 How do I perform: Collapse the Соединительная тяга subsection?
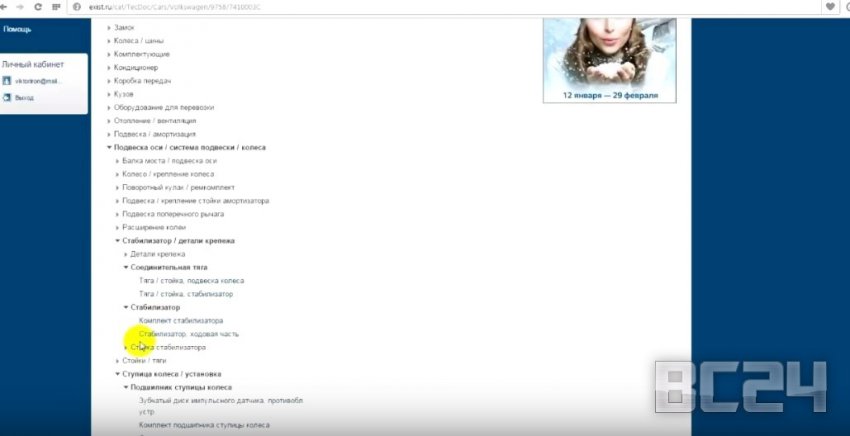click(x=126, y=267)
